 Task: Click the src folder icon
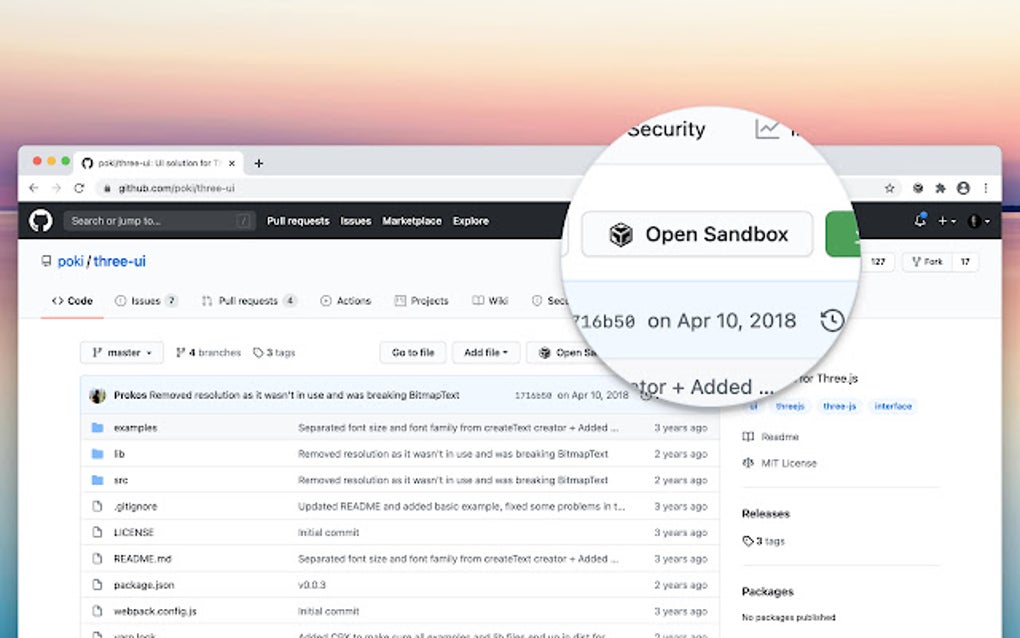coord(98,480)
